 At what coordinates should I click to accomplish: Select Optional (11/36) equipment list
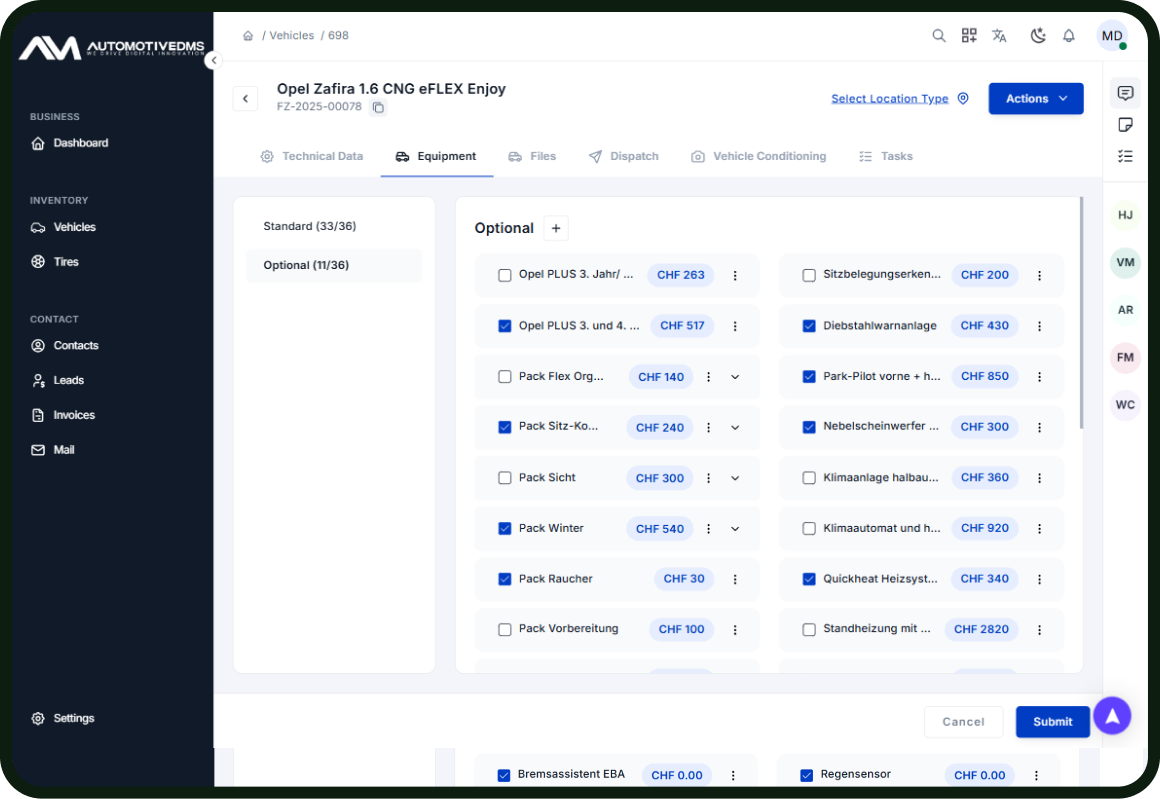pyautogui.click(x=334, y=266)
